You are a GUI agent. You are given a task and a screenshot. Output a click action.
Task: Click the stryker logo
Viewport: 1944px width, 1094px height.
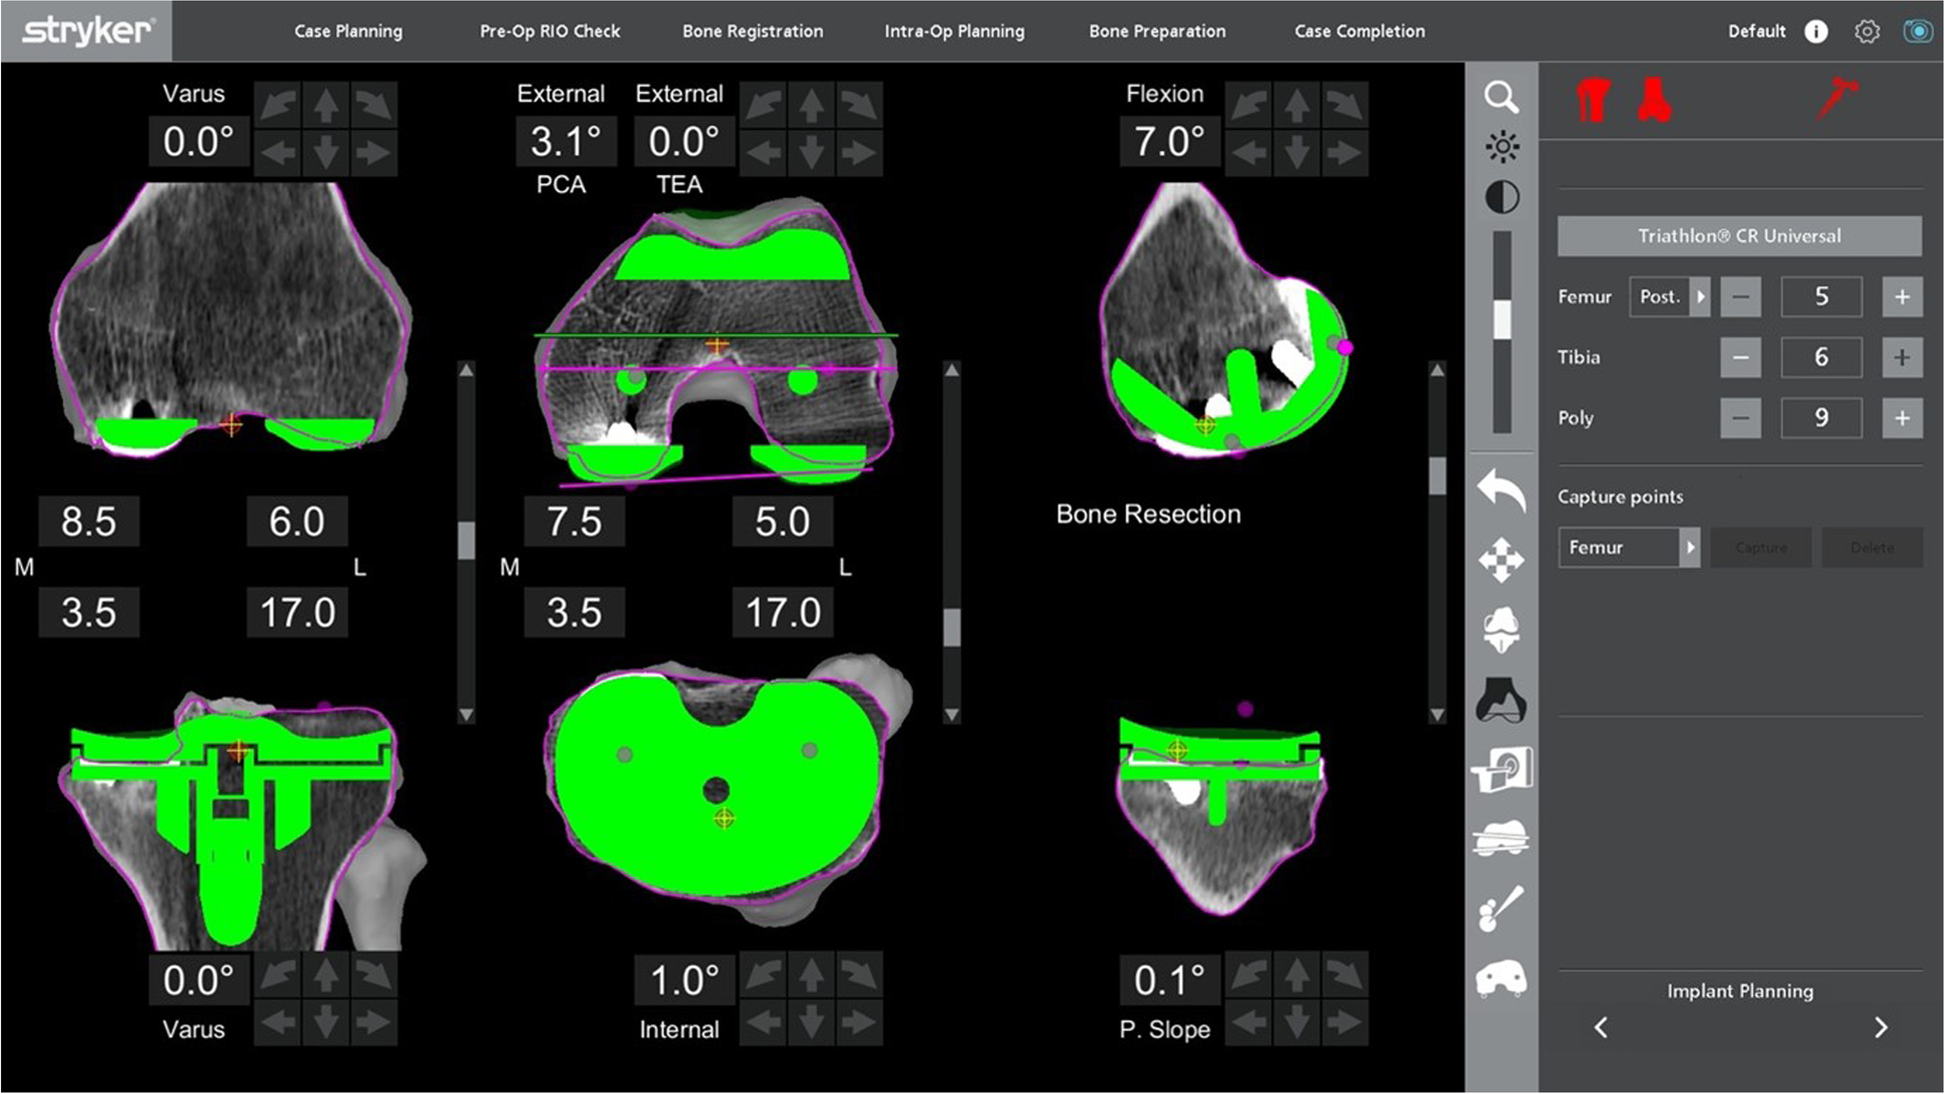coord(86,31)
